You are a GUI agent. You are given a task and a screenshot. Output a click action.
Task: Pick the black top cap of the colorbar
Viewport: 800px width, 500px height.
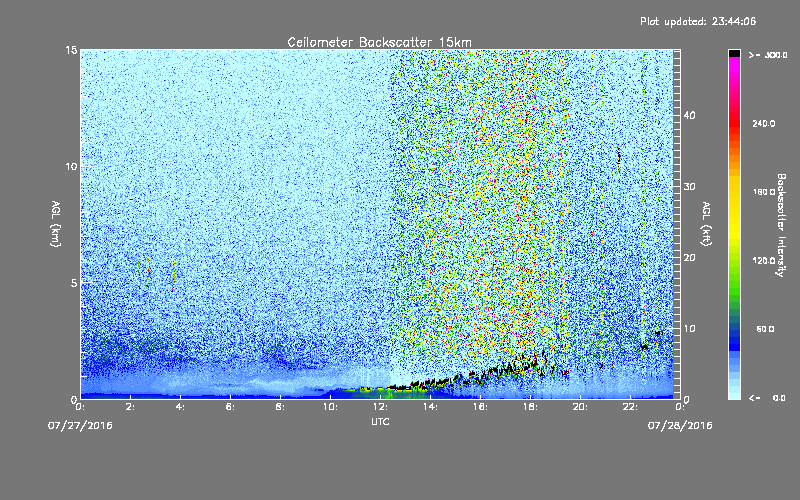734,53
